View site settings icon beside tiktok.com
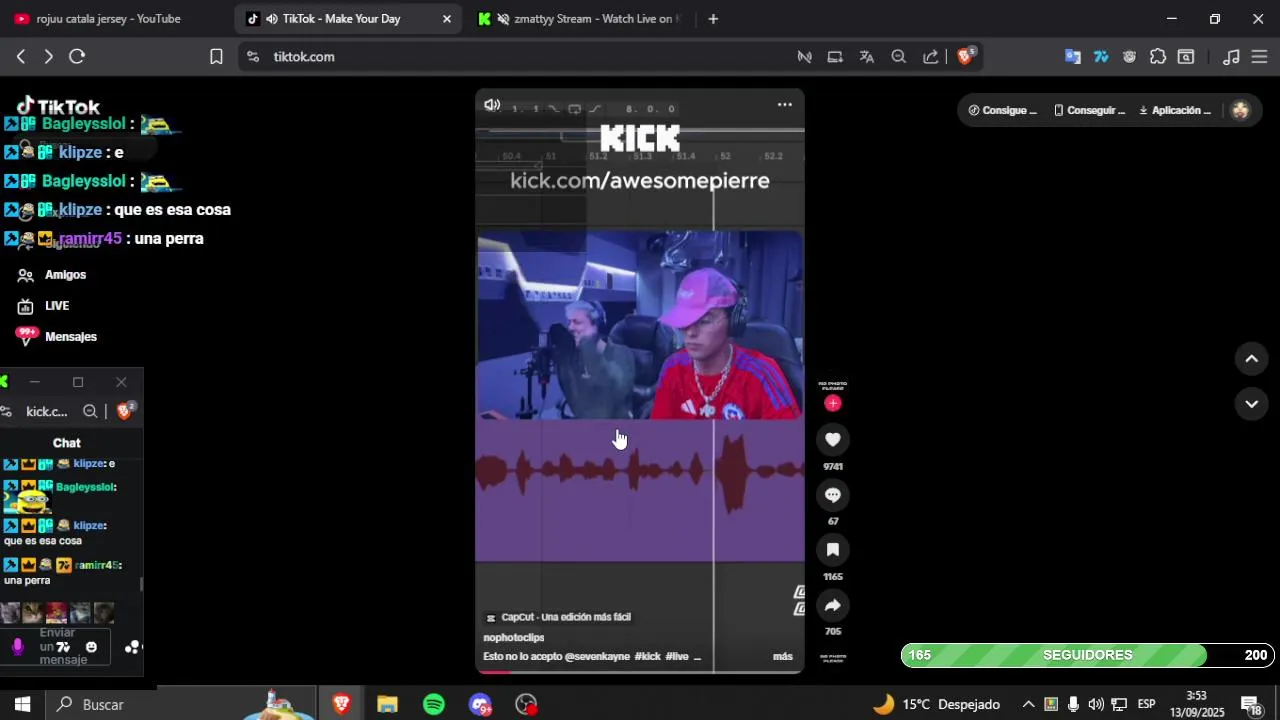This screenshot has height=720, width=1280. point(252,57)
